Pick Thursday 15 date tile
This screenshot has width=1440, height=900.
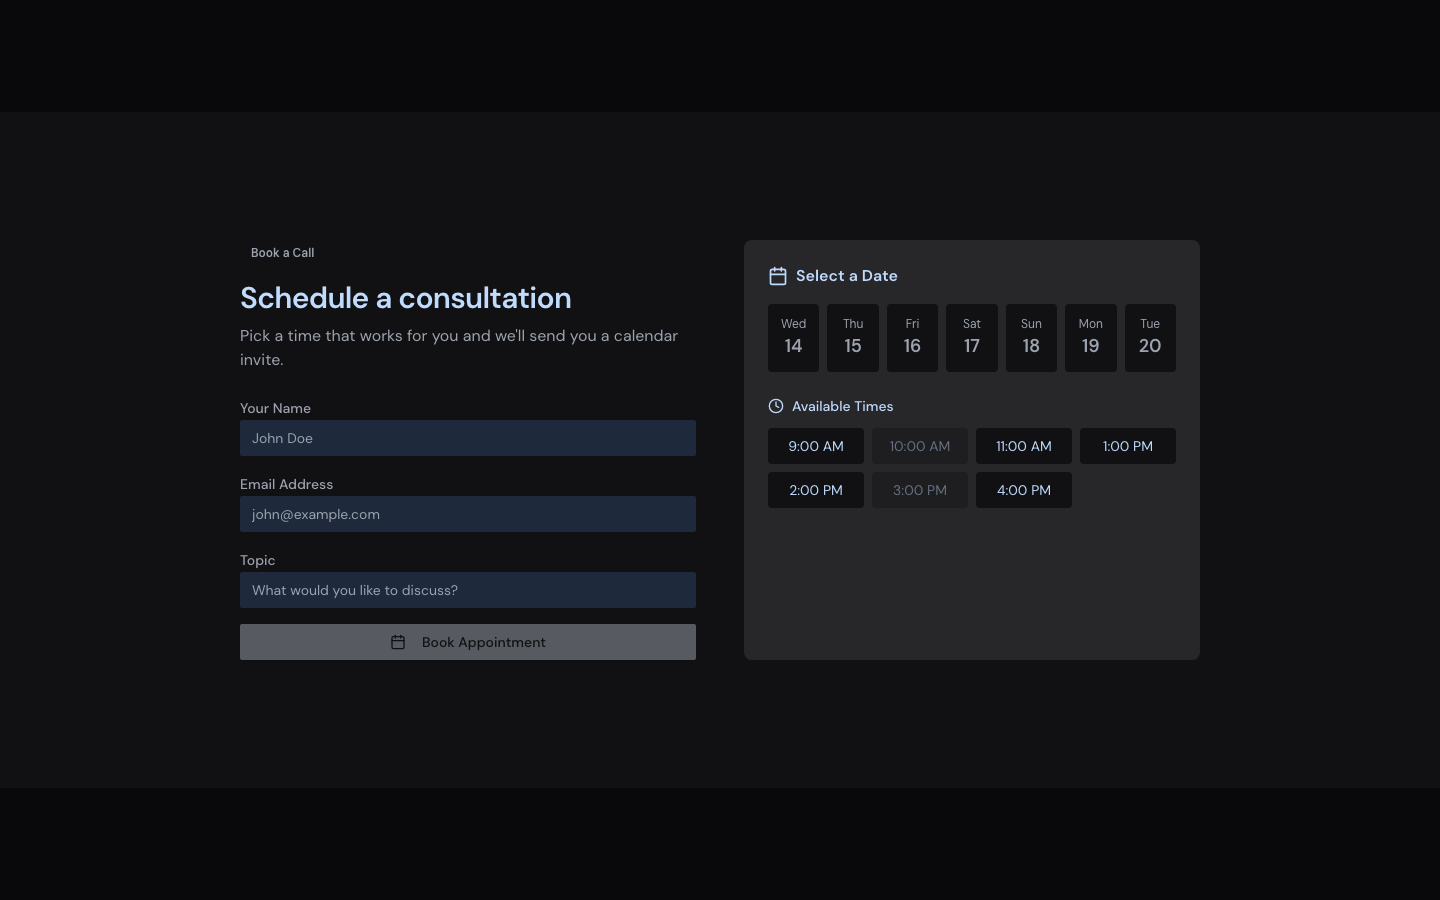pos(853,338)
